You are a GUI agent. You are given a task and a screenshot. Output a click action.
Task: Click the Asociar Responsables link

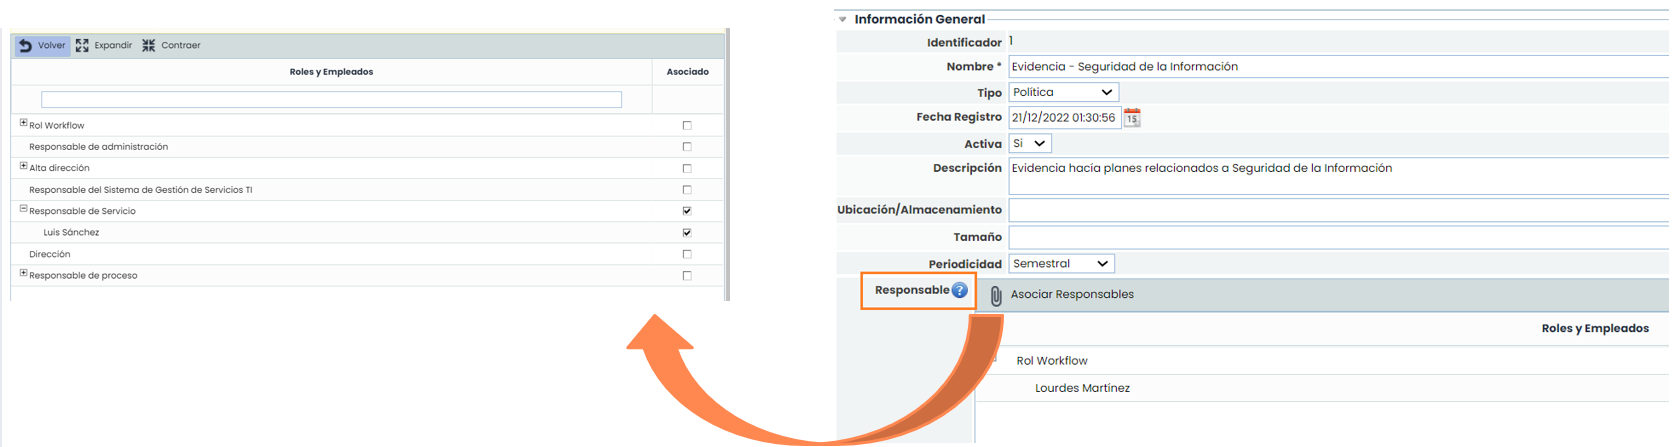click(1072, 295)
